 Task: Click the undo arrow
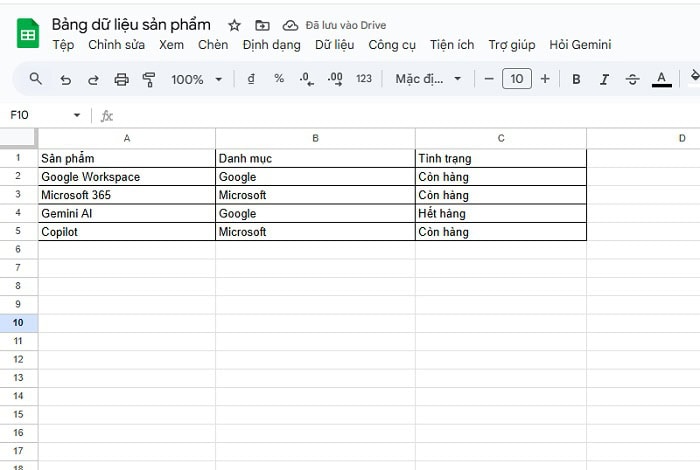point(66,79)
